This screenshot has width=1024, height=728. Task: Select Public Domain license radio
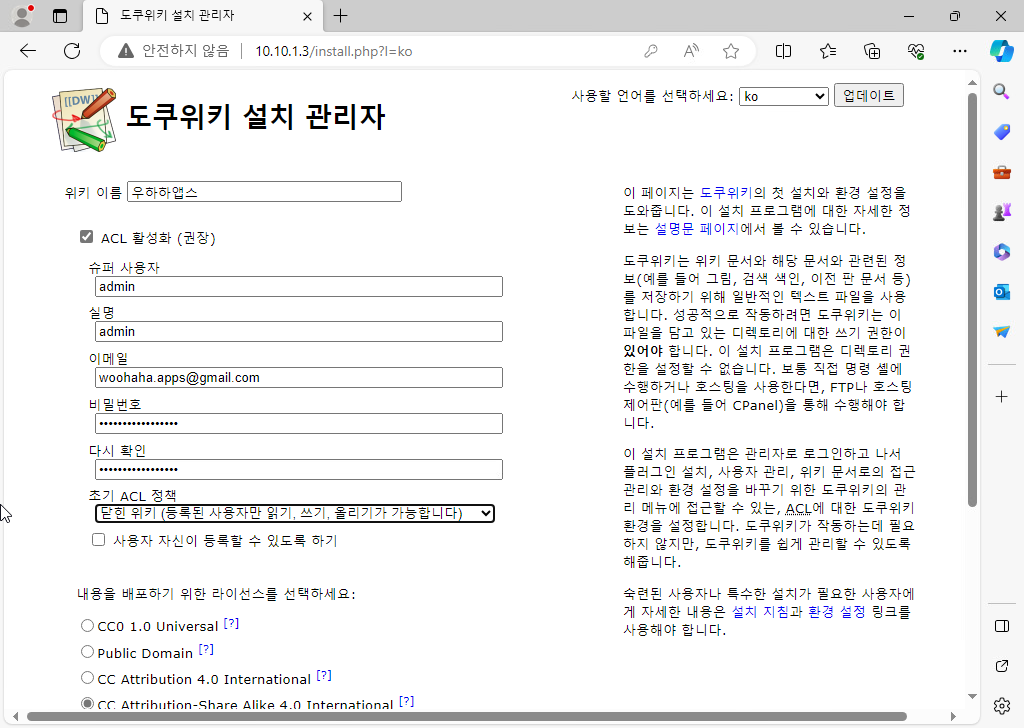pyautogui.click(x=87, y=652)
